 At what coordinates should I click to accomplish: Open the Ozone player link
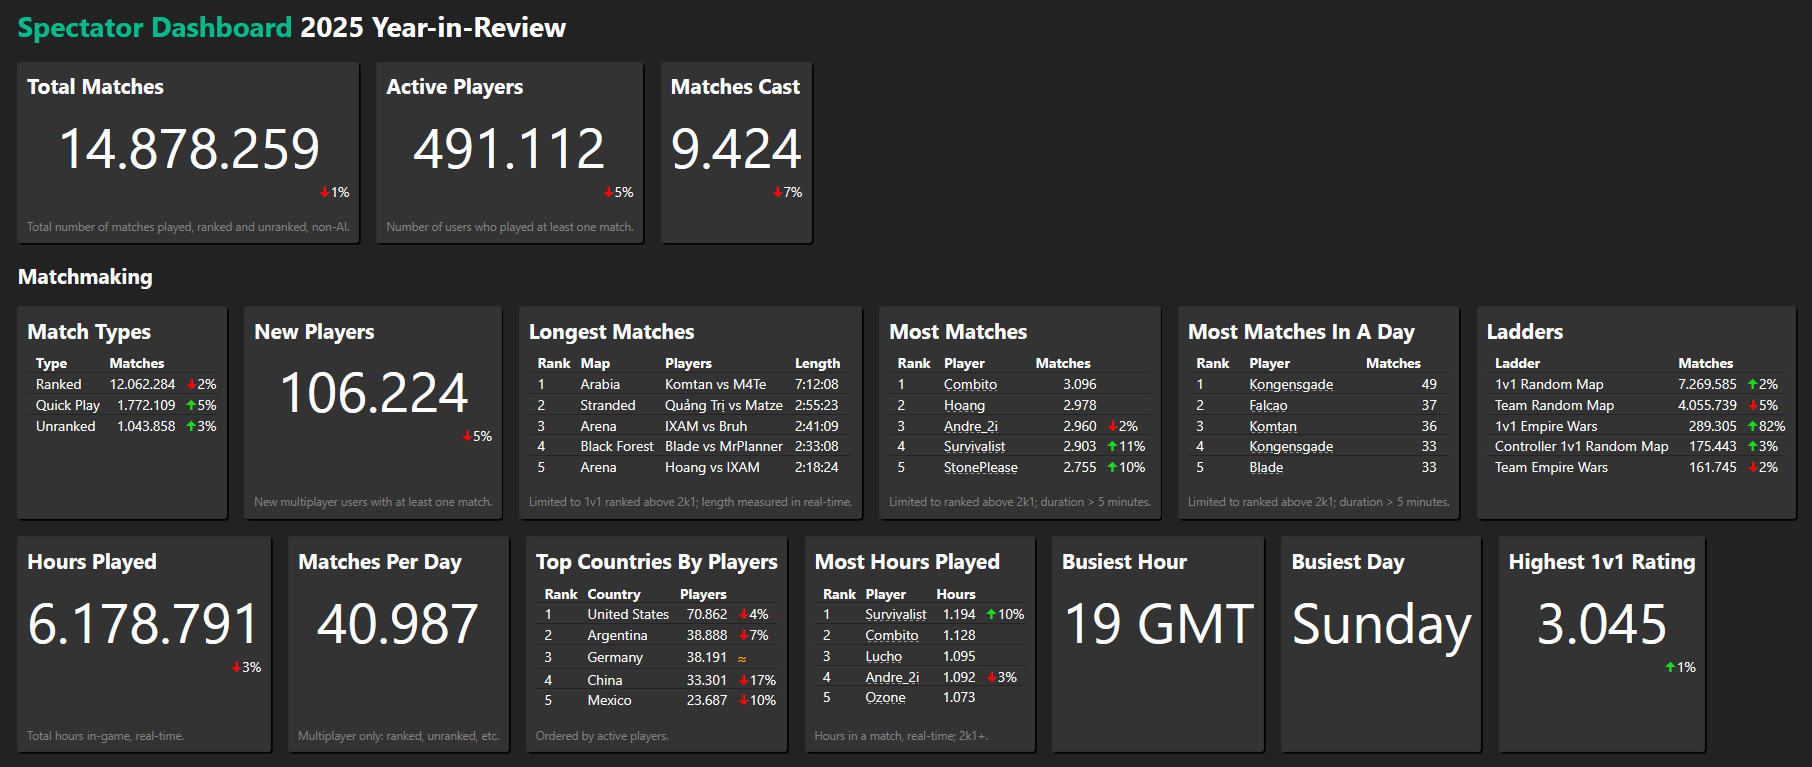[885, 697]
